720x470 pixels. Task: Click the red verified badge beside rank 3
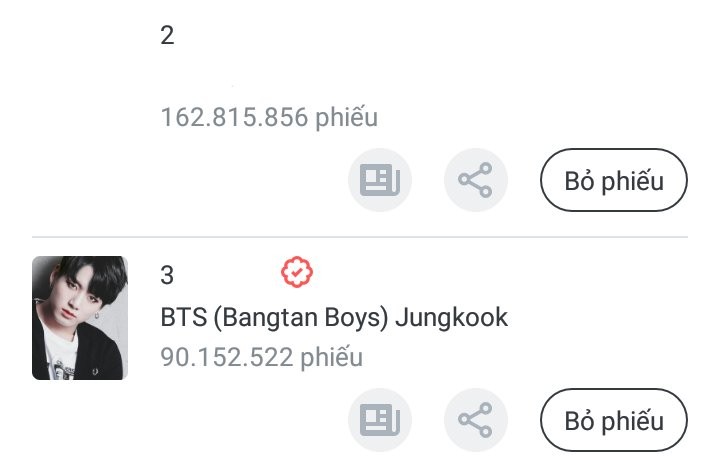click(x=297, y=271)
